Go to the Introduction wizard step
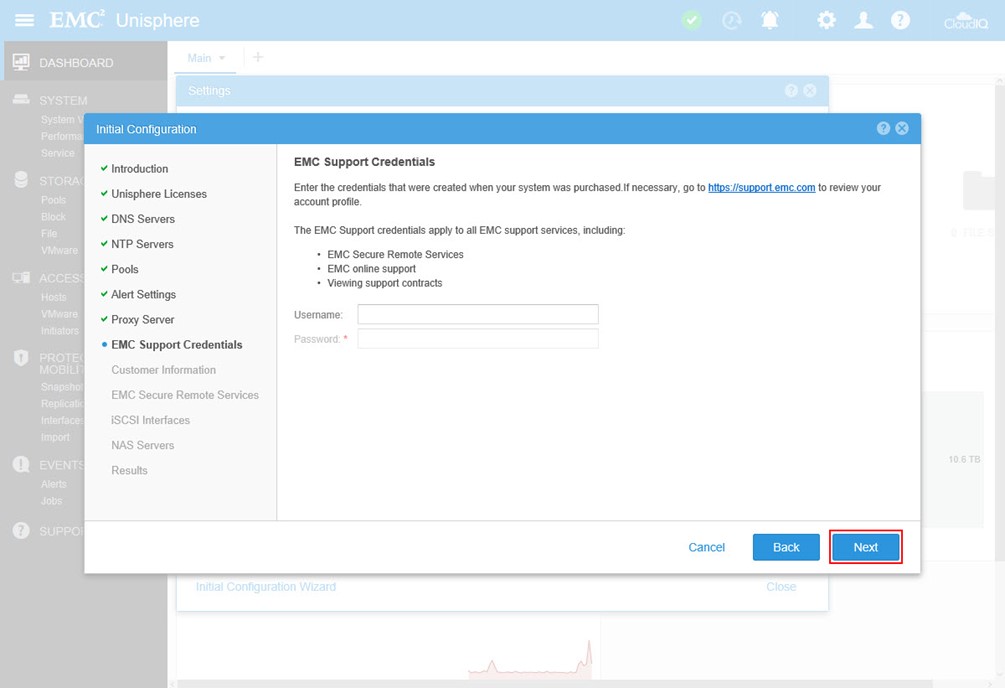 pyautogui.click(x=139, y=169)
